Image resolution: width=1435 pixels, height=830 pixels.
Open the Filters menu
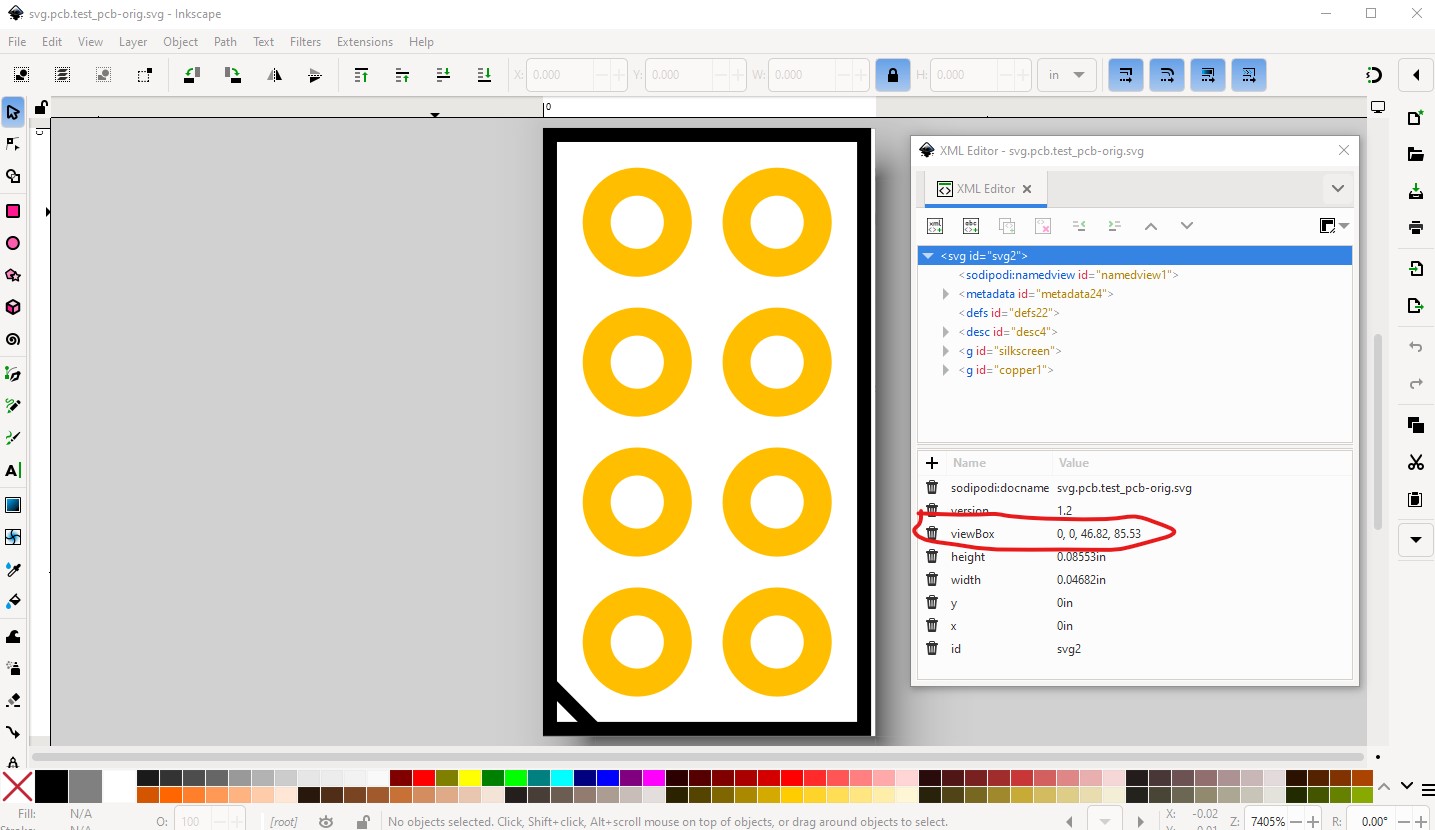click(x=305, y=42)
